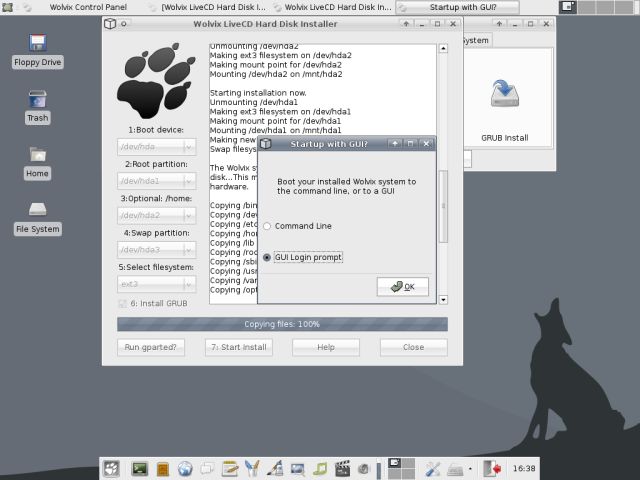Open the wrench and screwdriver settings icon
The height and width of the screenshot is (480, 640).
pos(432,469)
